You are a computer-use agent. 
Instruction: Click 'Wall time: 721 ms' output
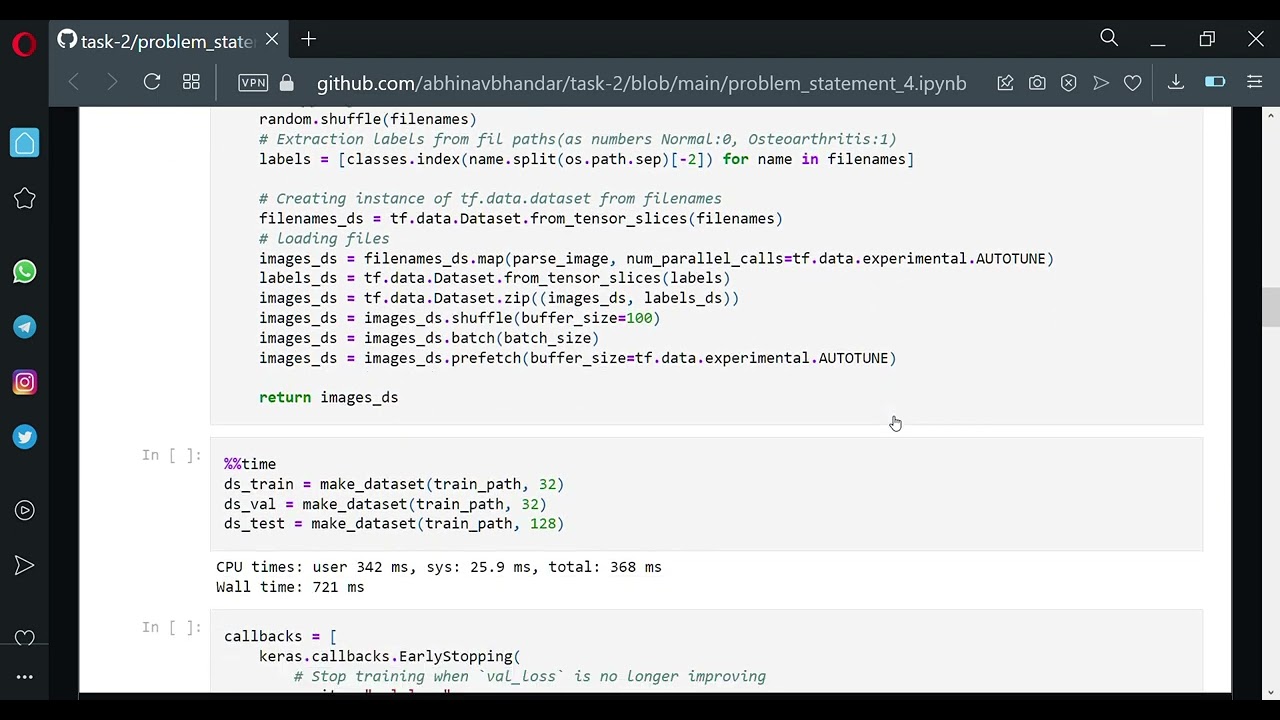(x=290, y=587)
